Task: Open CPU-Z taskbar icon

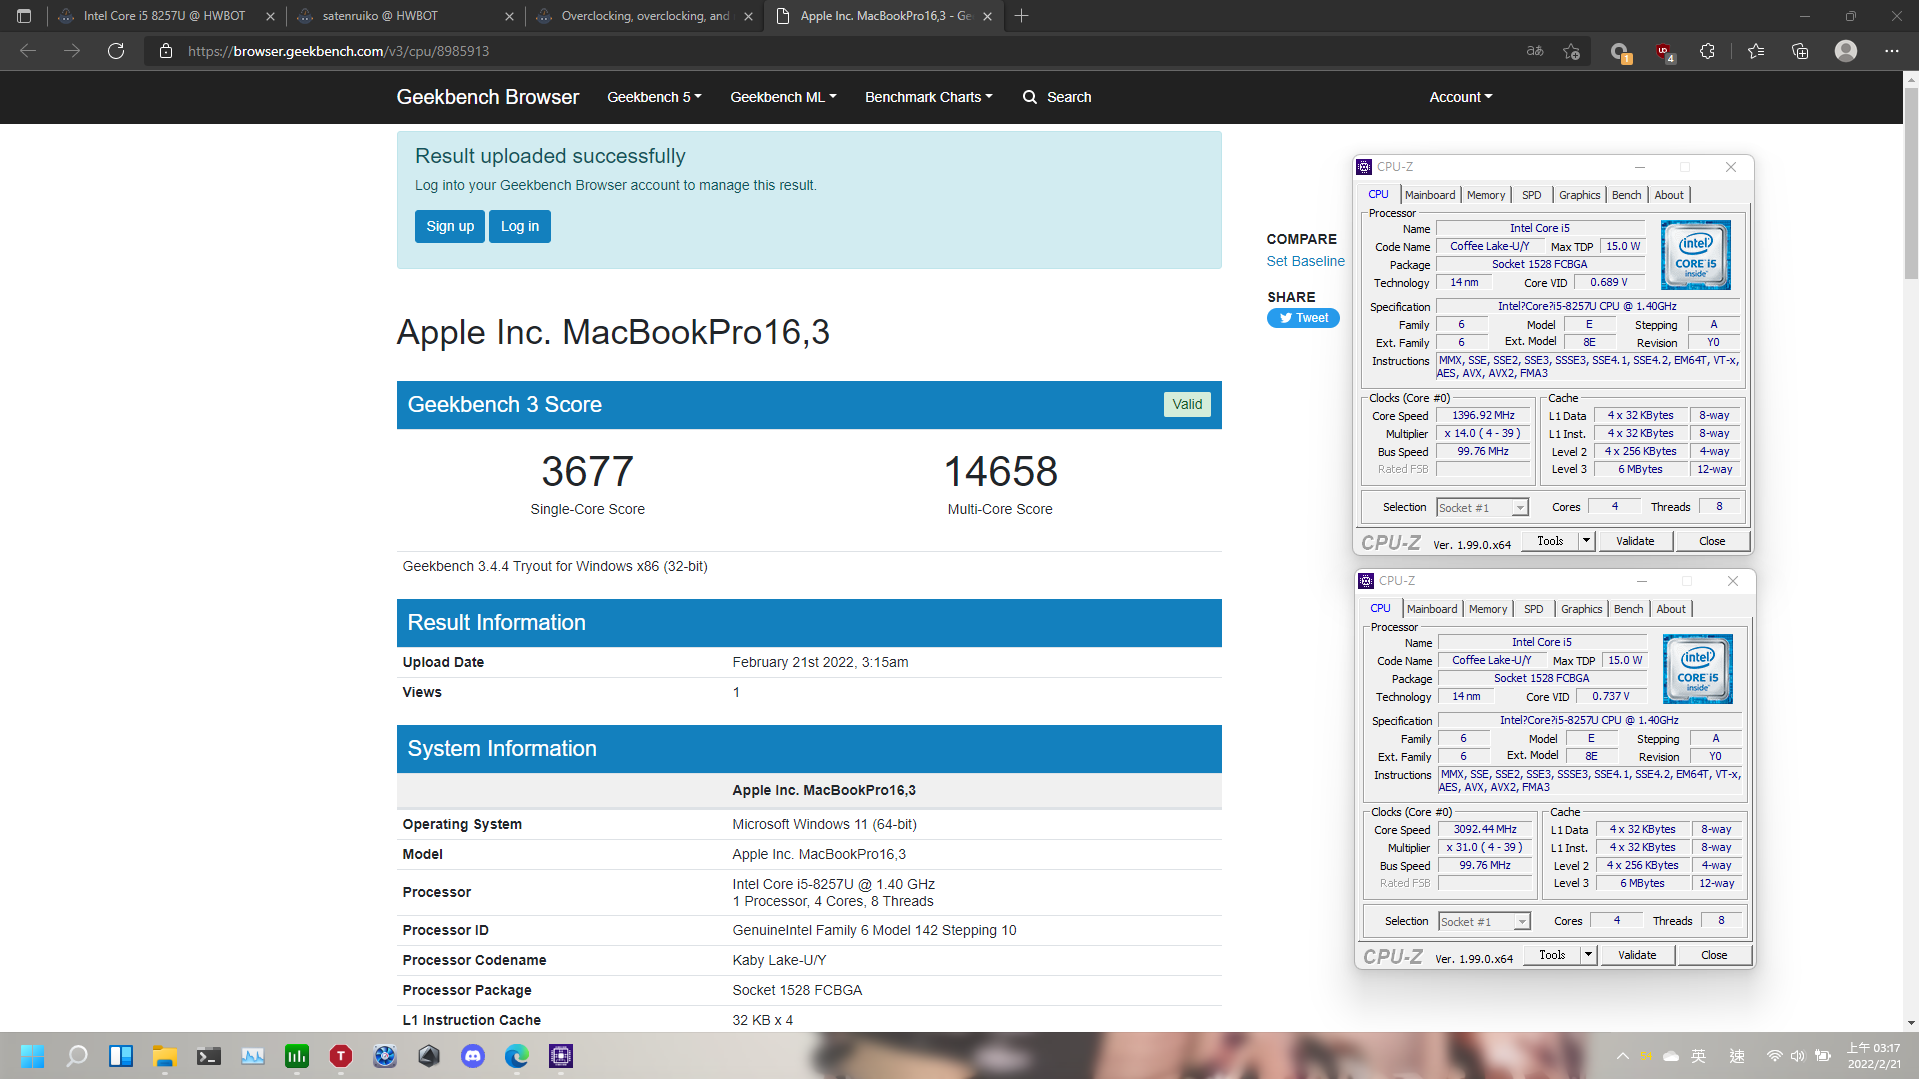Action: 561,1056
